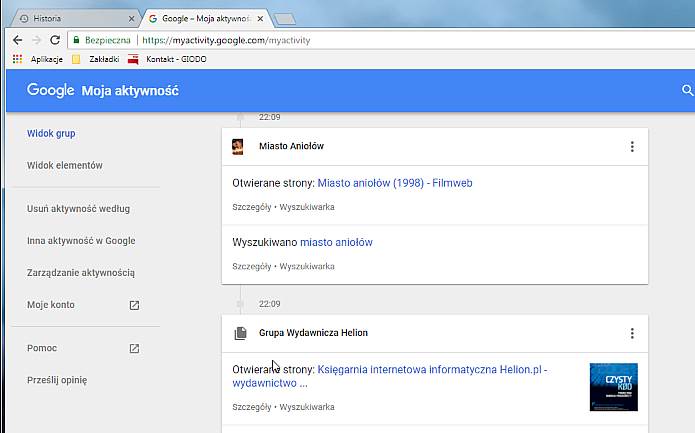Open Zarządzanie aktywnością in sidebar

click(81, 273)
